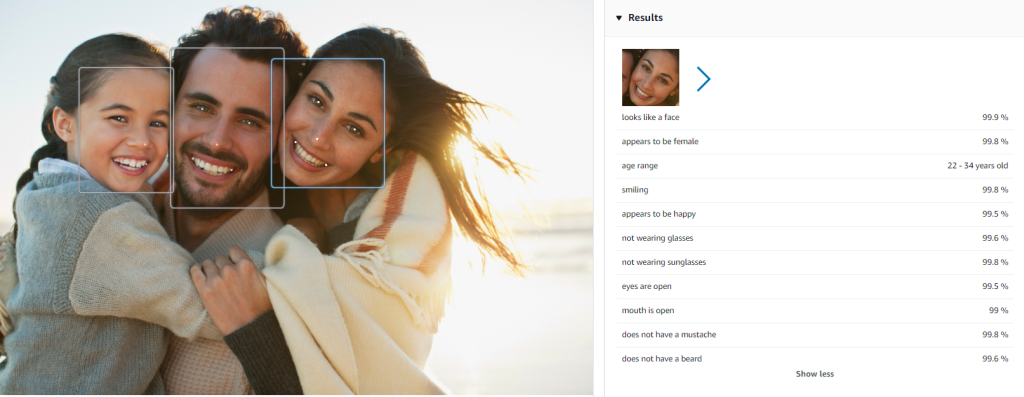Select the man's face bounding box

227,128
